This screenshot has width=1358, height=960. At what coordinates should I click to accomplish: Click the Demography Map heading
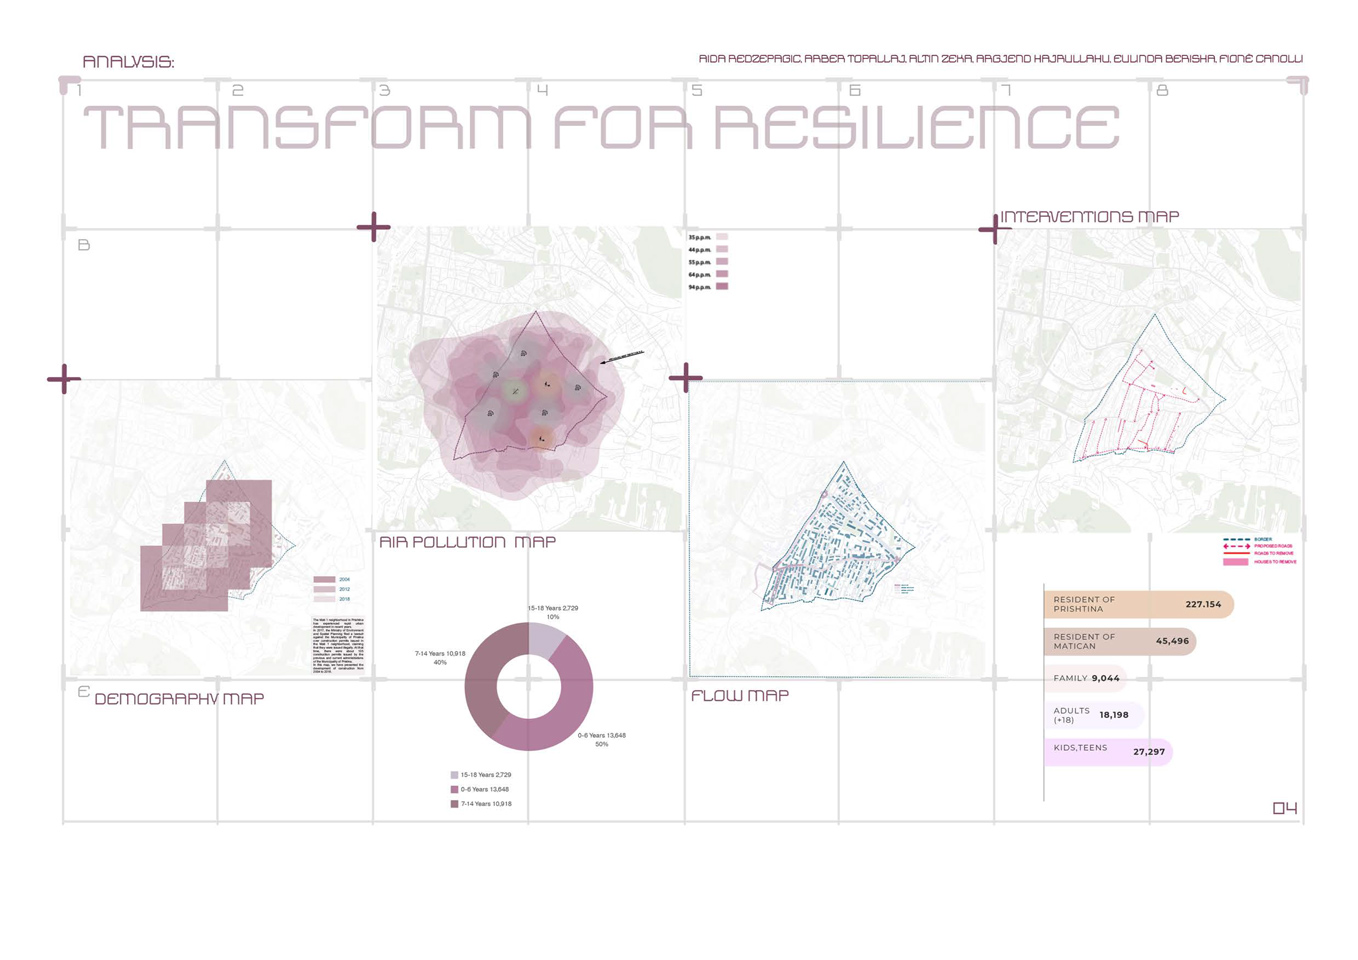coord(179,699)
